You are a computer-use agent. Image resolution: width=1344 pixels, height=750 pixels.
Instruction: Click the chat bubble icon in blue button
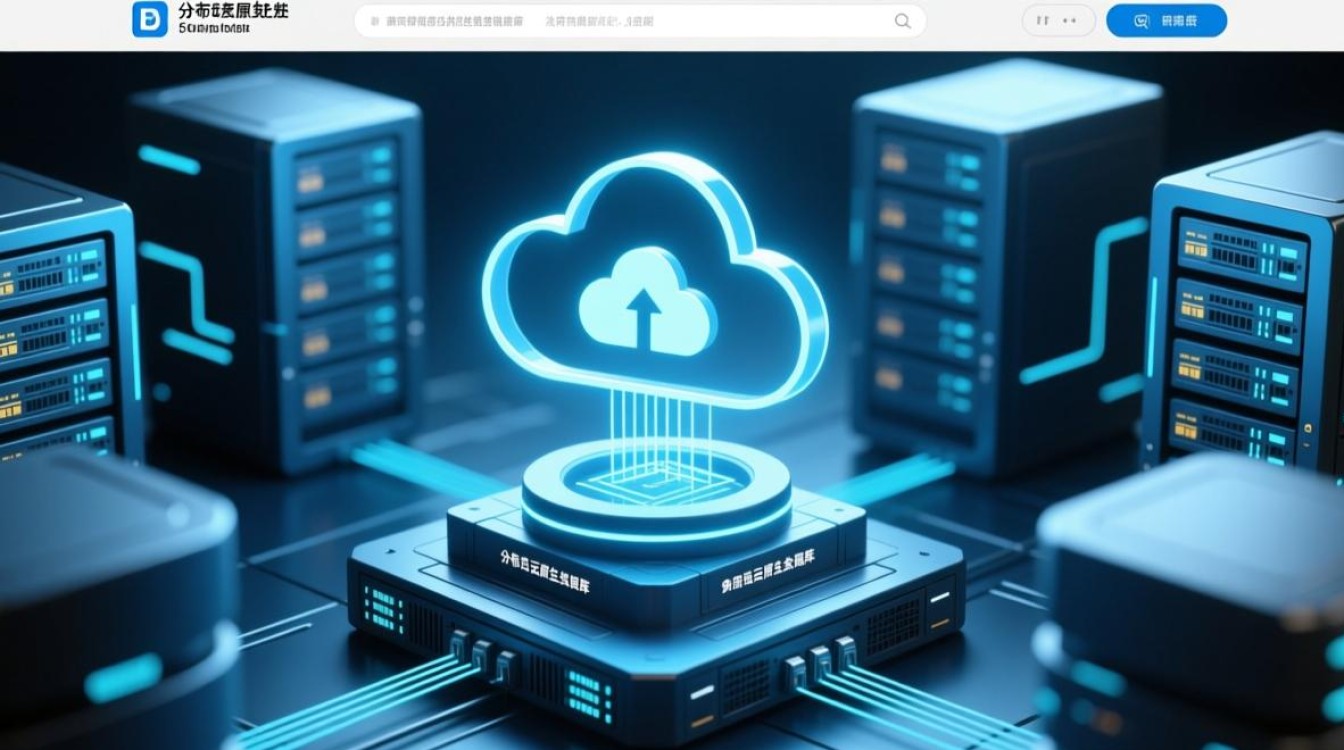click(x=1141, y=21)
